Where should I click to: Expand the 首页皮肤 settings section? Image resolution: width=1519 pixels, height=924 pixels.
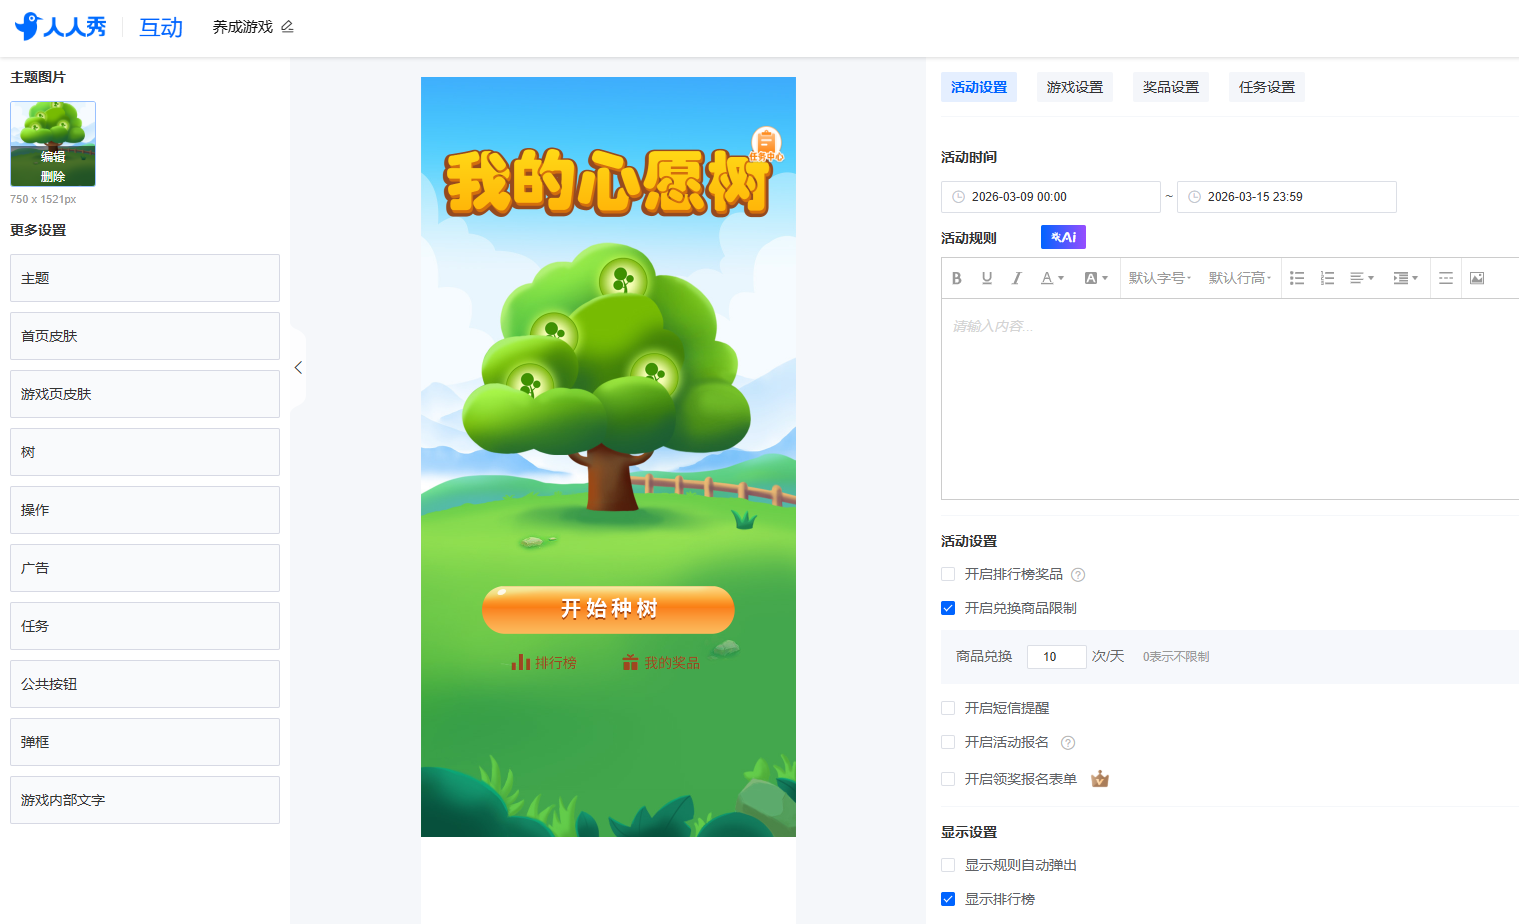coord(145,336)
